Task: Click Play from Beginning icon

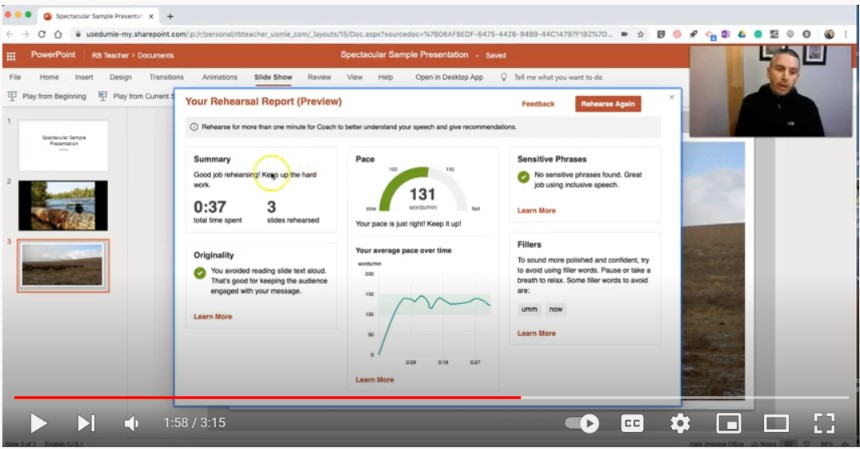Action: click(12, 96)
